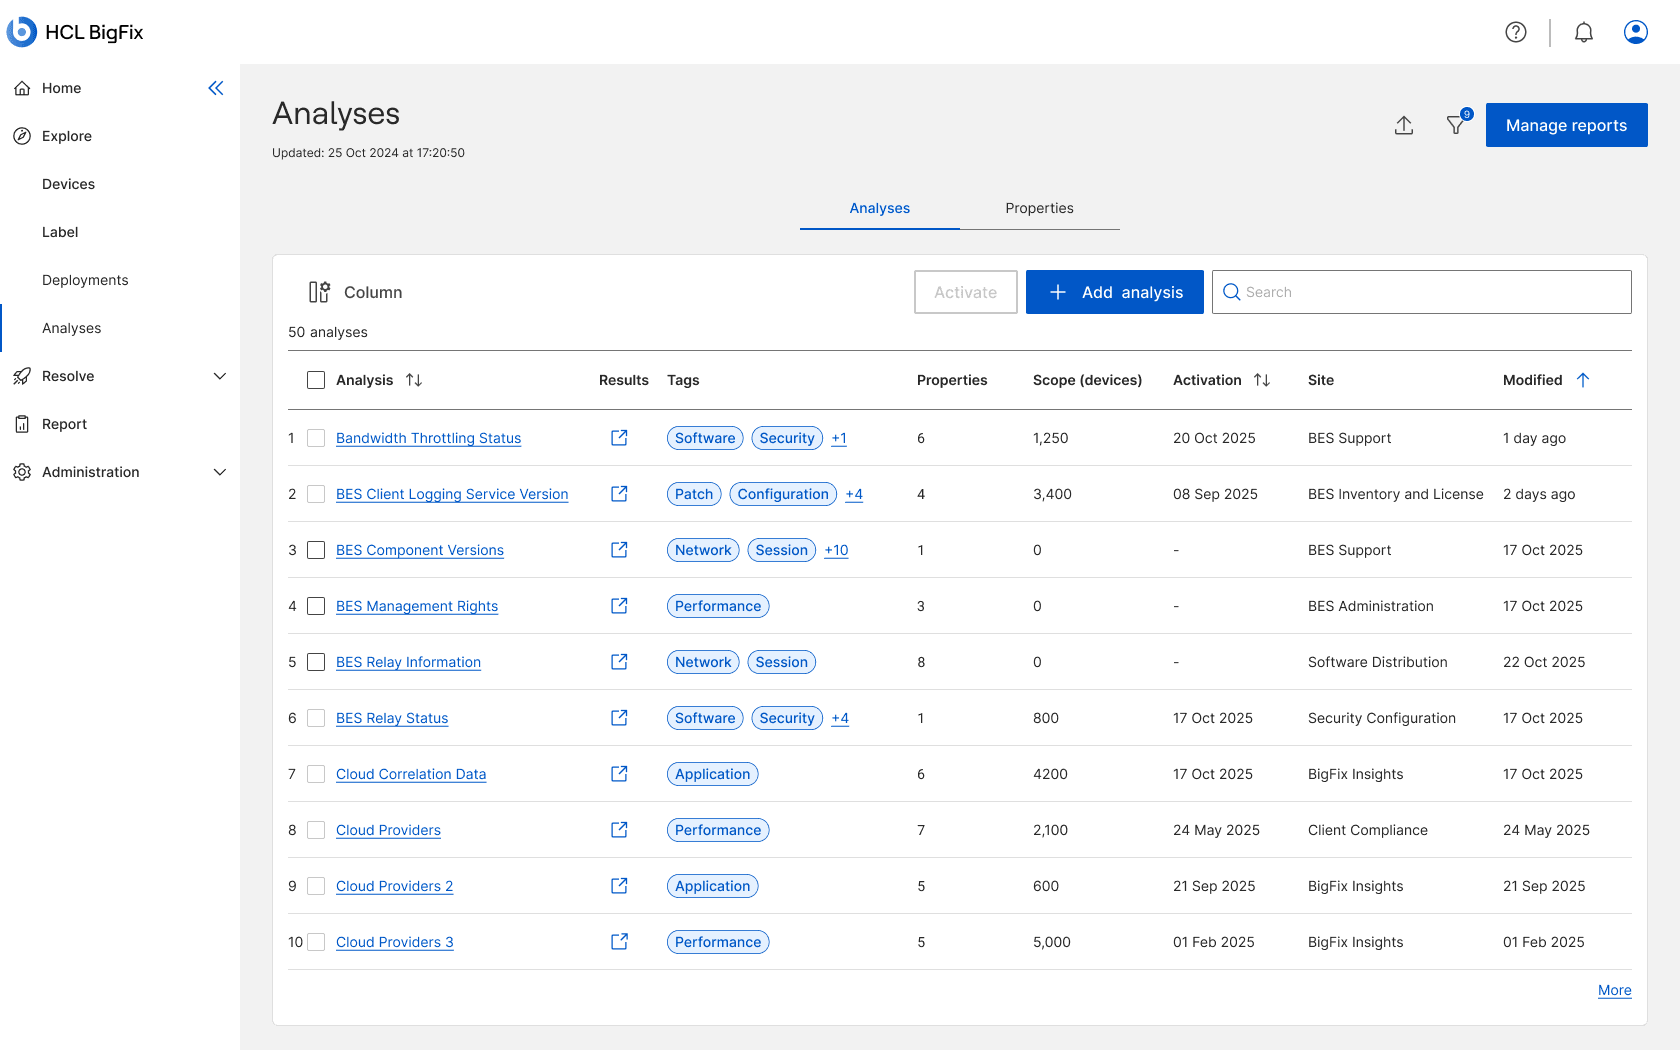This screenshot has width=1680, height=1050.
Task: Click the Patch tag on row 2
Action: coord(694,494)
